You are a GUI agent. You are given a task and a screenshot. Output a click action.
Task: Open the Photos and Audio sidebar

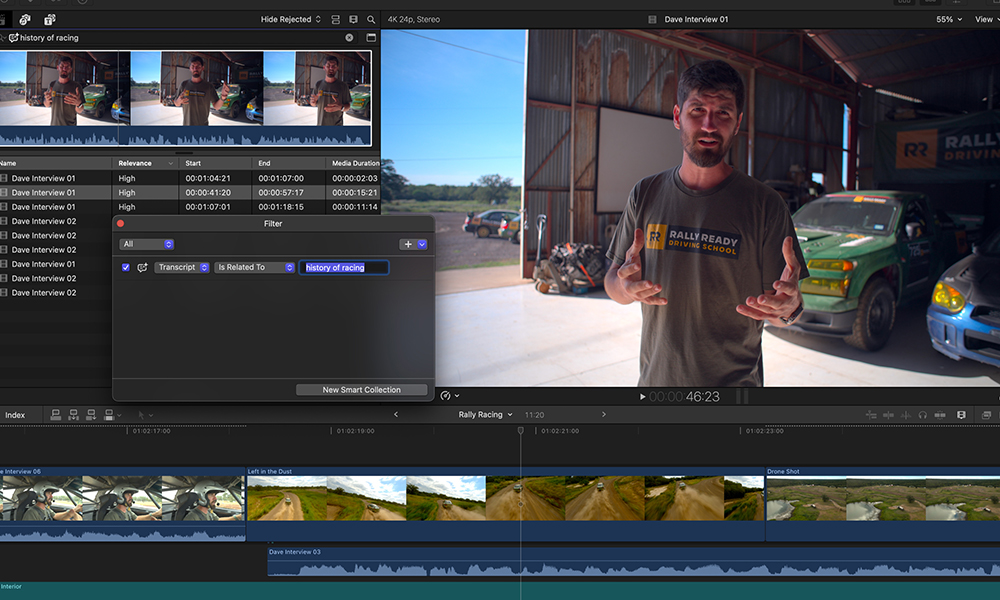pyautogui.click(x=25, y=20)
